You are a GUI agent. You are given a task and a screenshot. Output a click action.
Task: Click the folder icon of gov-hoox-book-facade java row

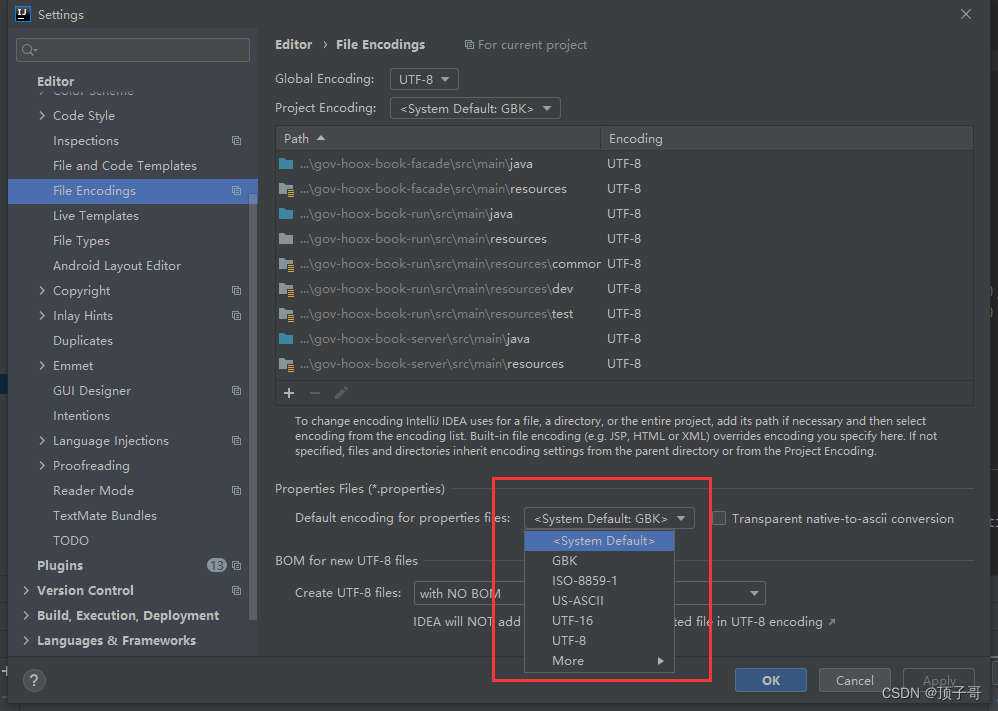[x=286, y=164]
